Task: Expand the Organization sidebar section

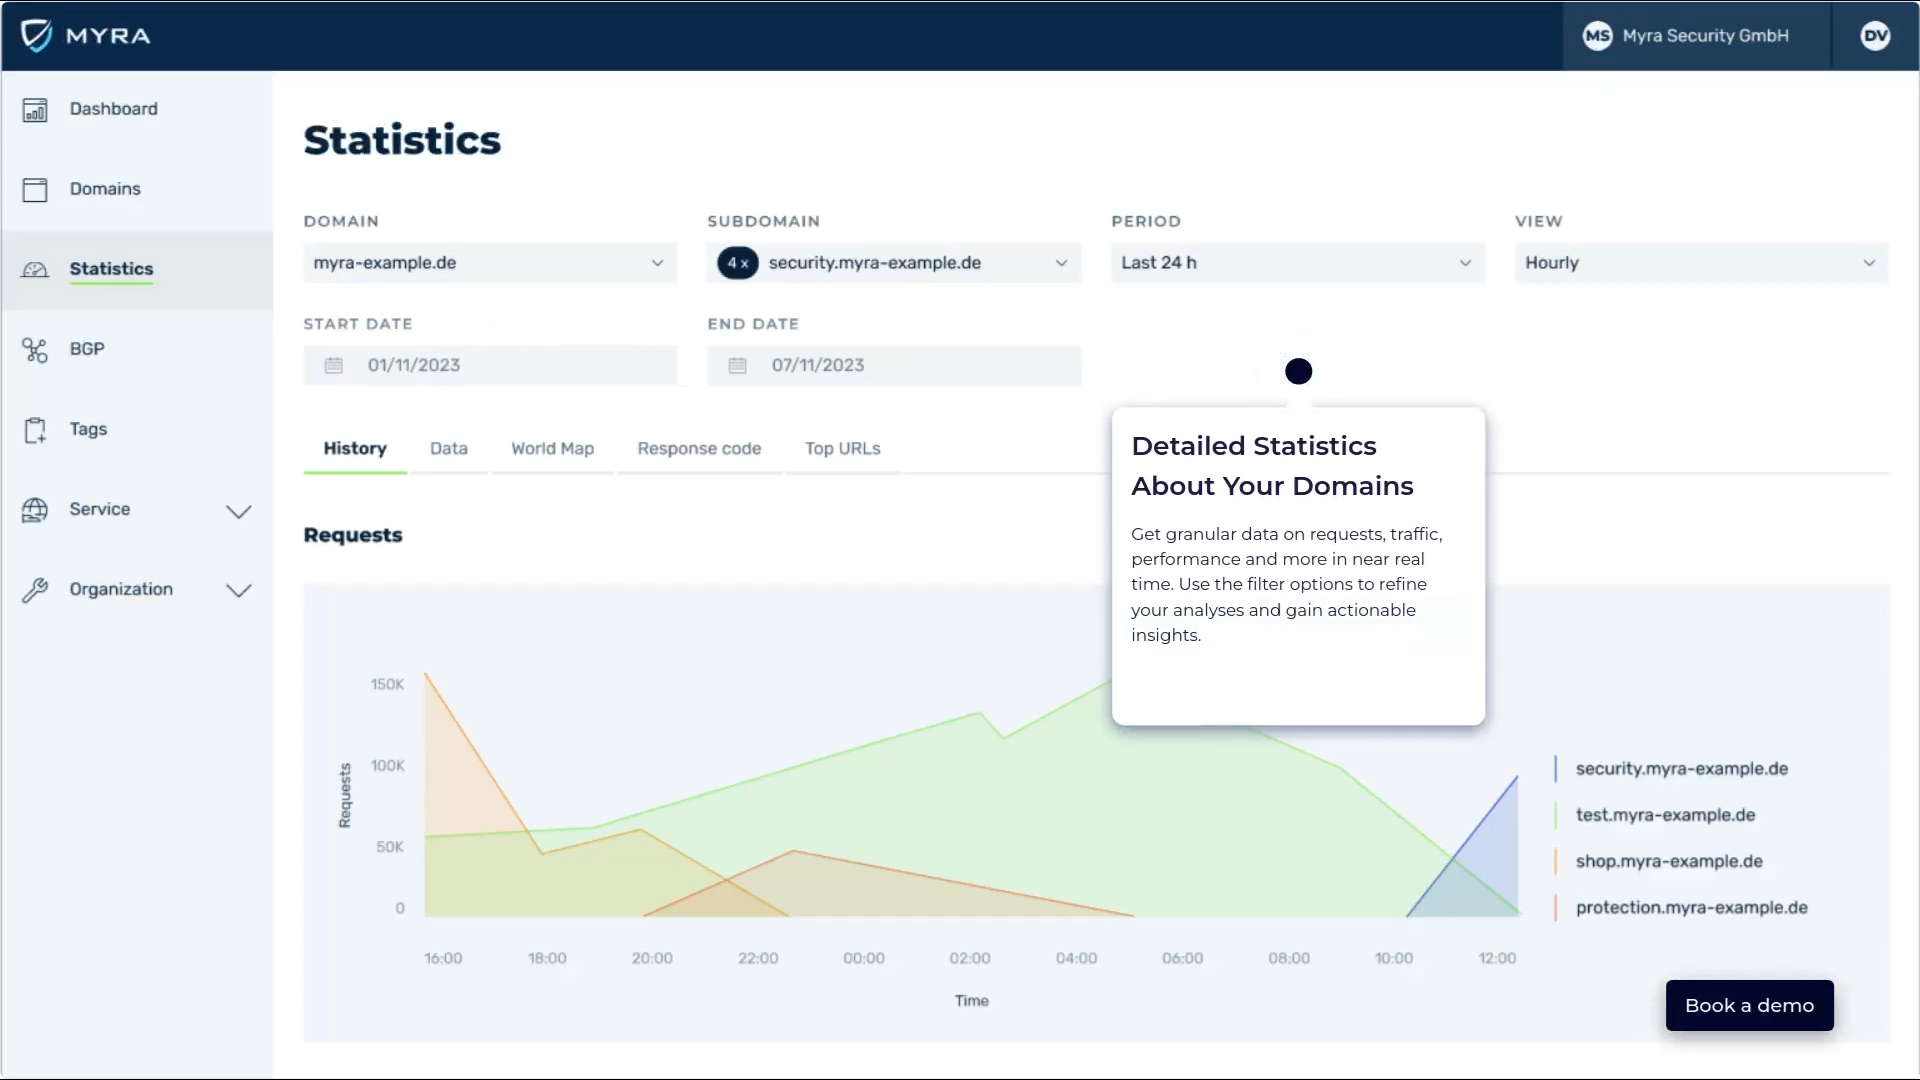Action: click(x=238, y=590)
